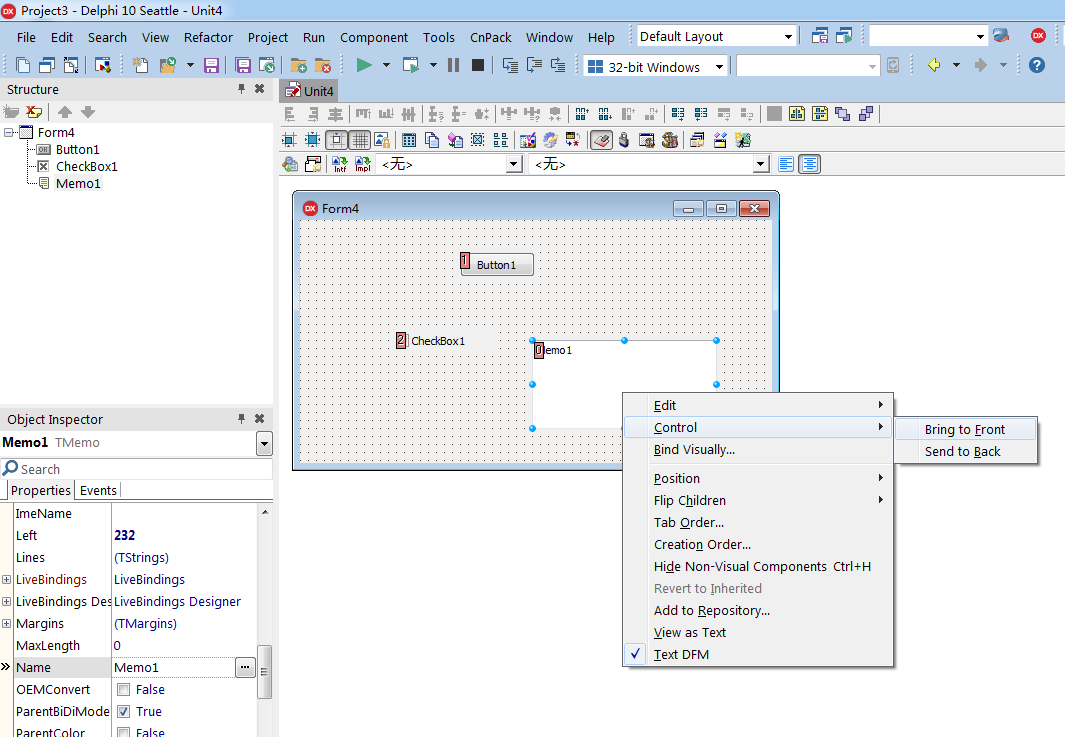This screenshot has width=1065, height=737.
Task: Open the Component menu
Action: click(374, 37)
